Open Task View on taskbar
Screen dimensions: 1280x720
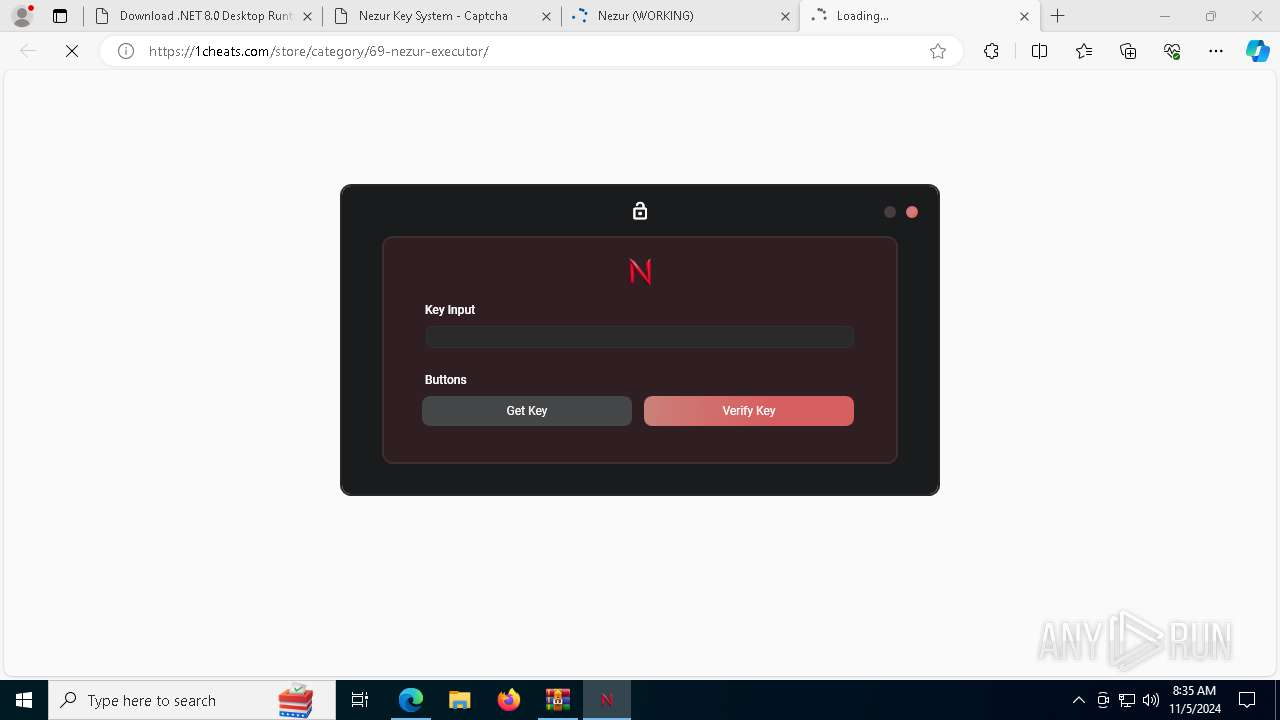click(x=360, y=700)
